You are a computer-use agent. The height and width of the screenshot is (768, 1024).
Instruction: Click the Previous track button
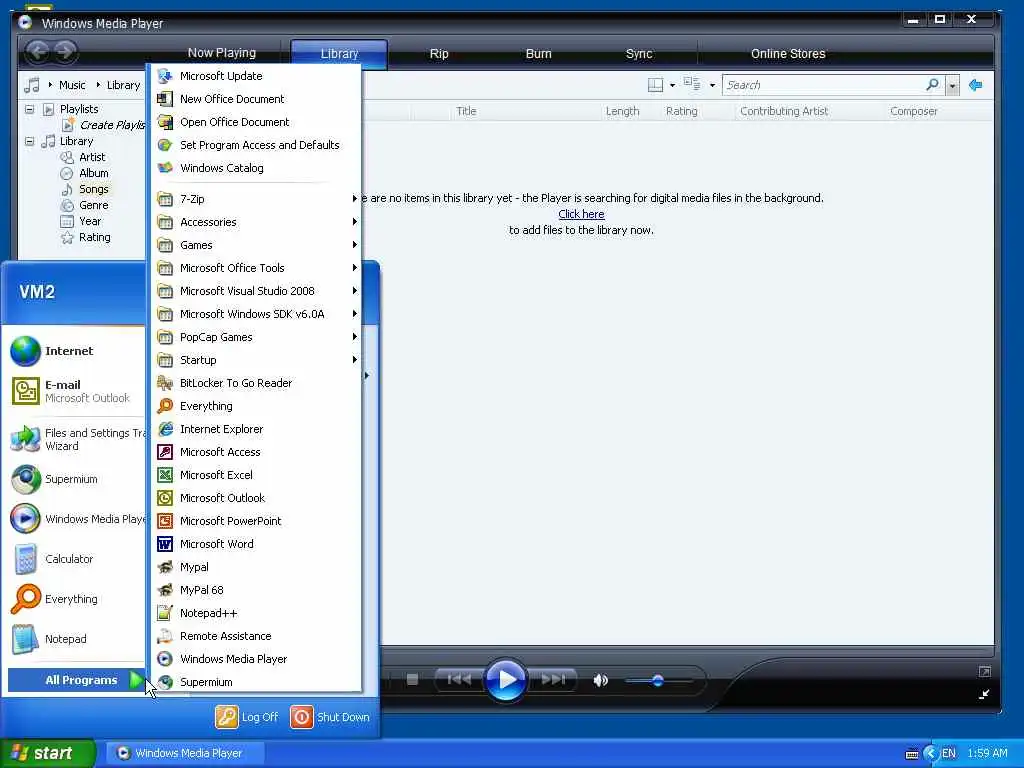(x=459, y=680)
